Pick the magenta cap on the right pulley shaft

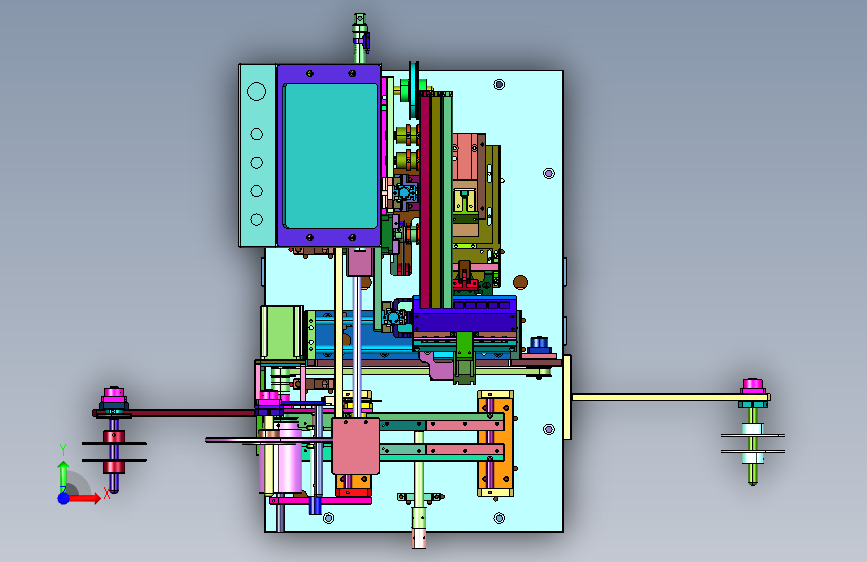[753, 386]
